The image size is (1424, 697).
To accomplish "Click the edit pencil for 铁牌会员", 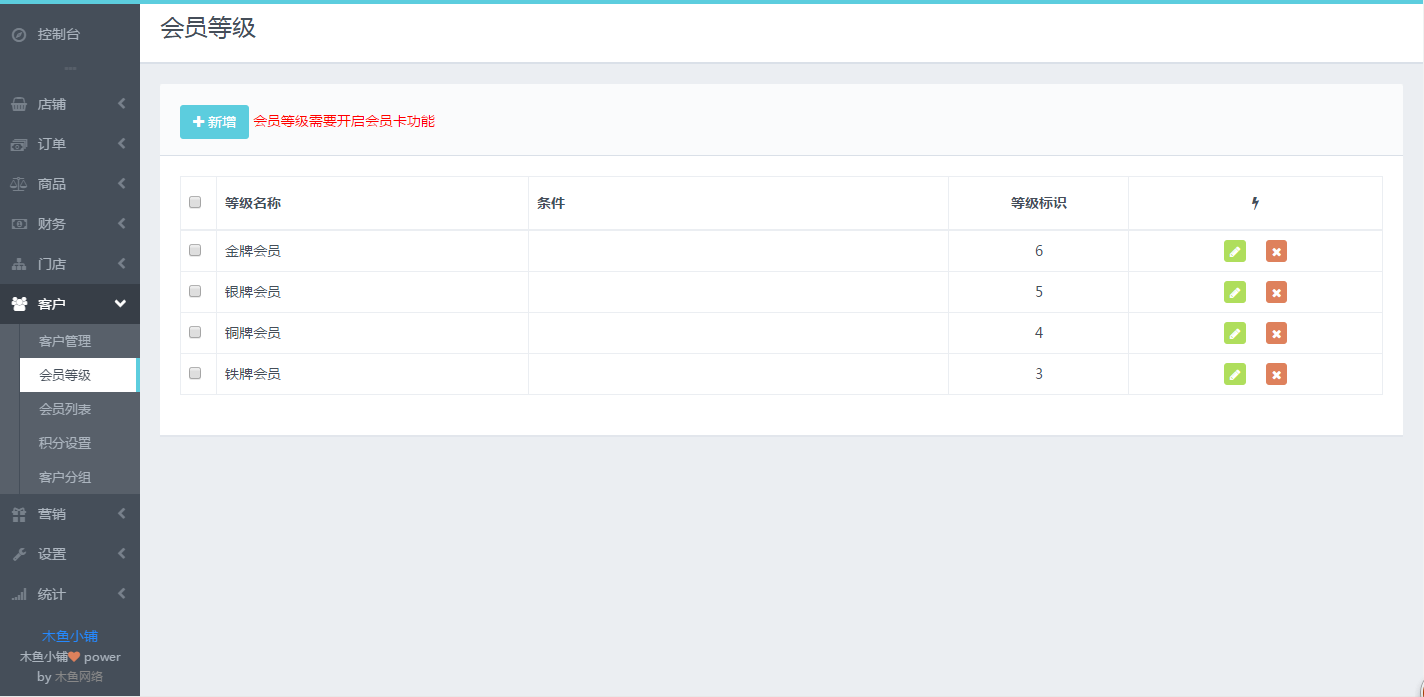I will pos(1235,374).
